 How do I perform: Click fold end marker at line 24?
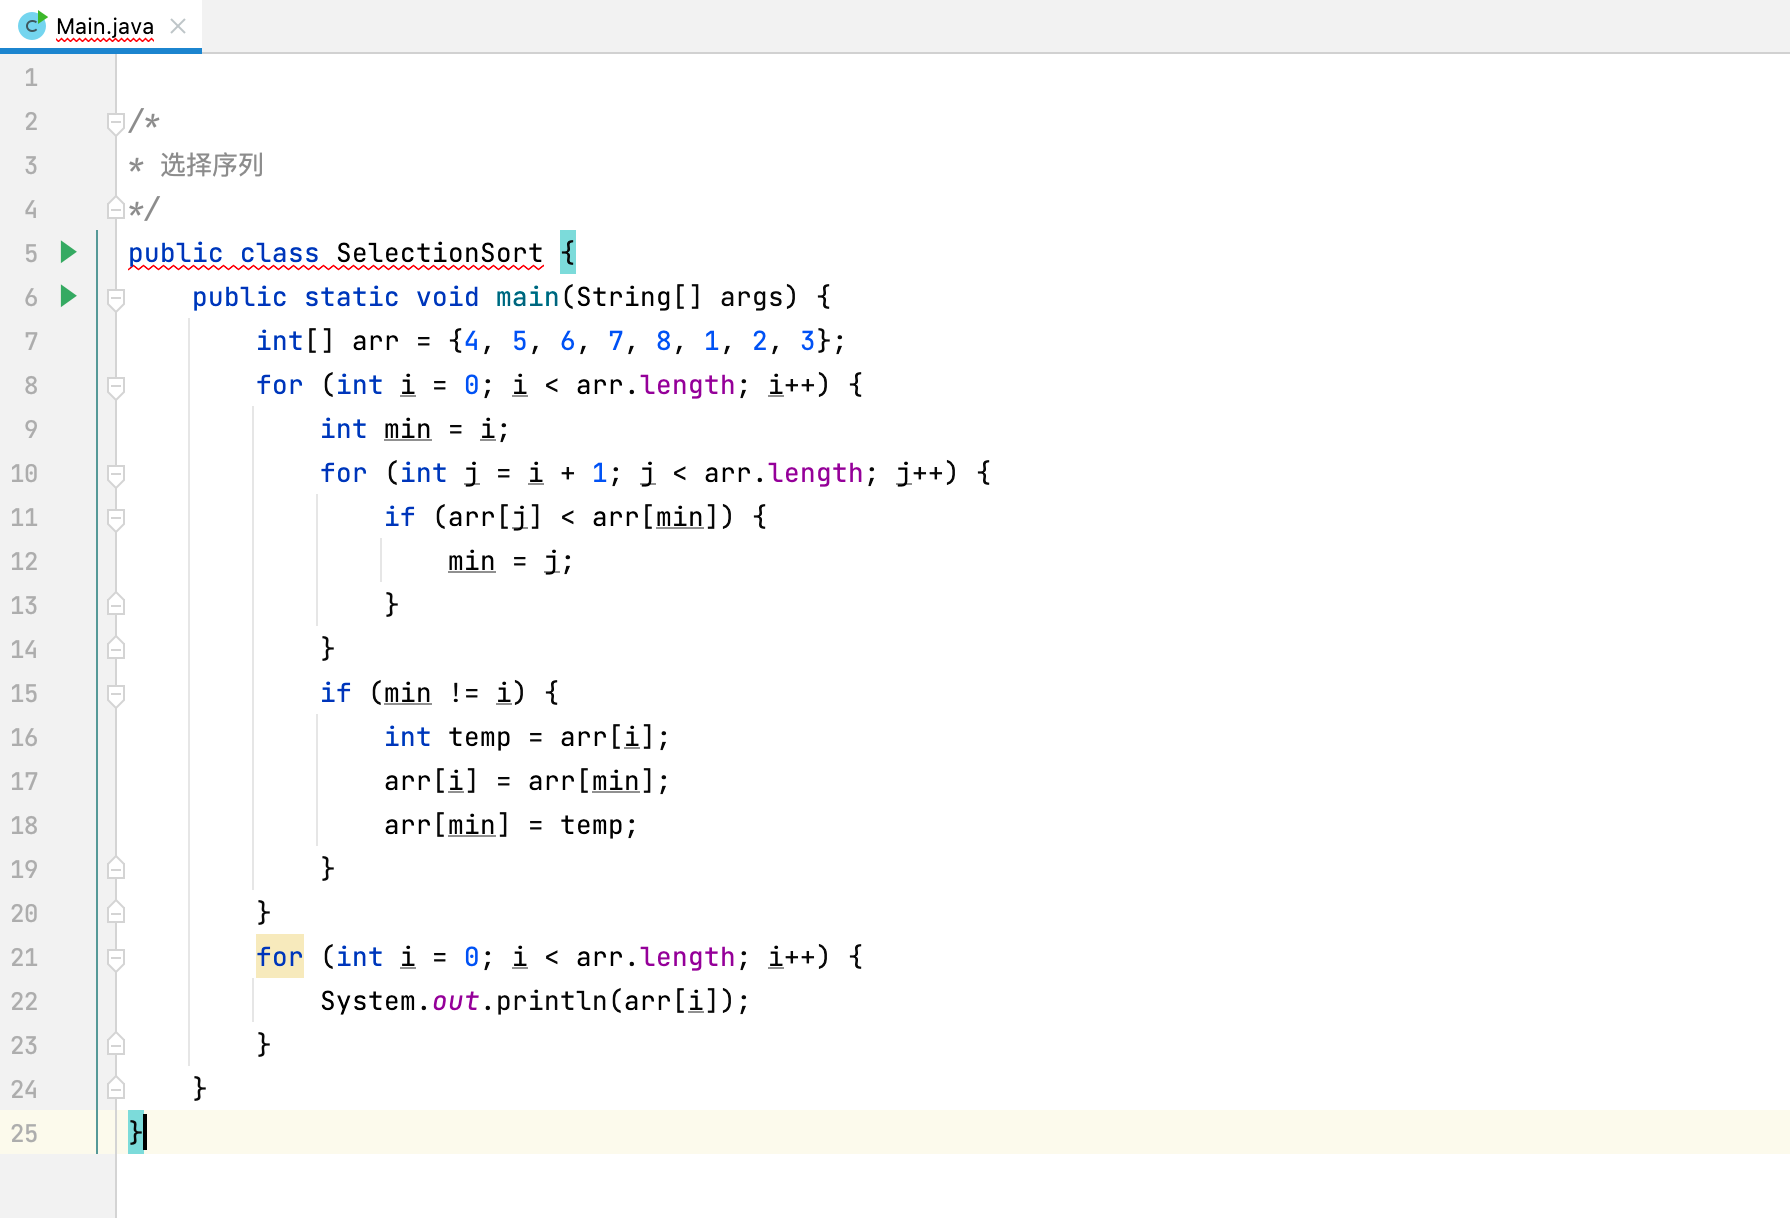point(116,1088)
